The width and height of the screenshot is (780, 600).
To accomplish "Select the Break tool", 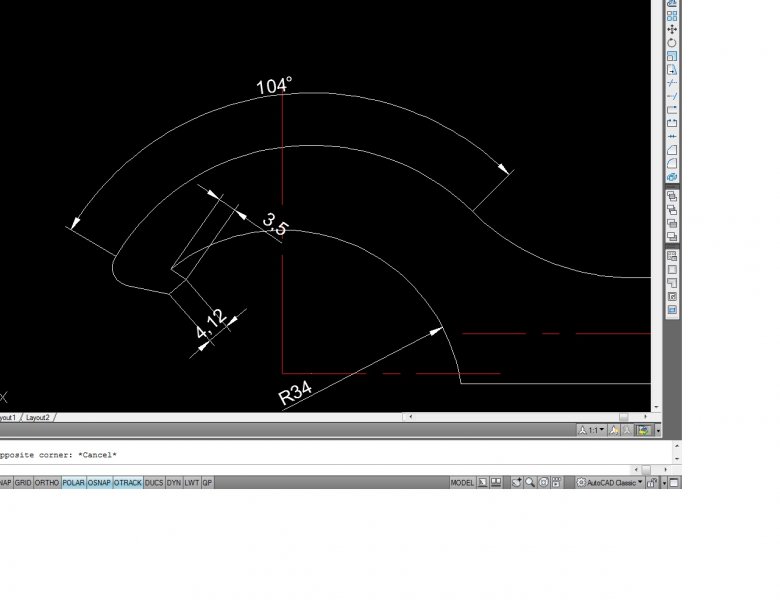I will pos(672,123).
